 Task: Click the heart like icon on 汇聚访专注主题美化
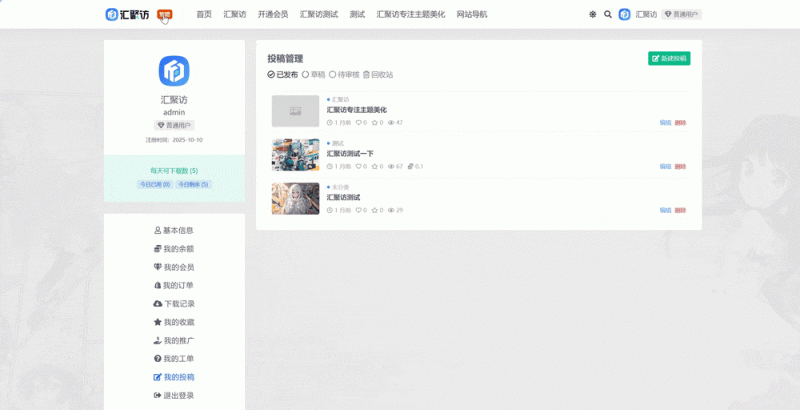point(359,123)
